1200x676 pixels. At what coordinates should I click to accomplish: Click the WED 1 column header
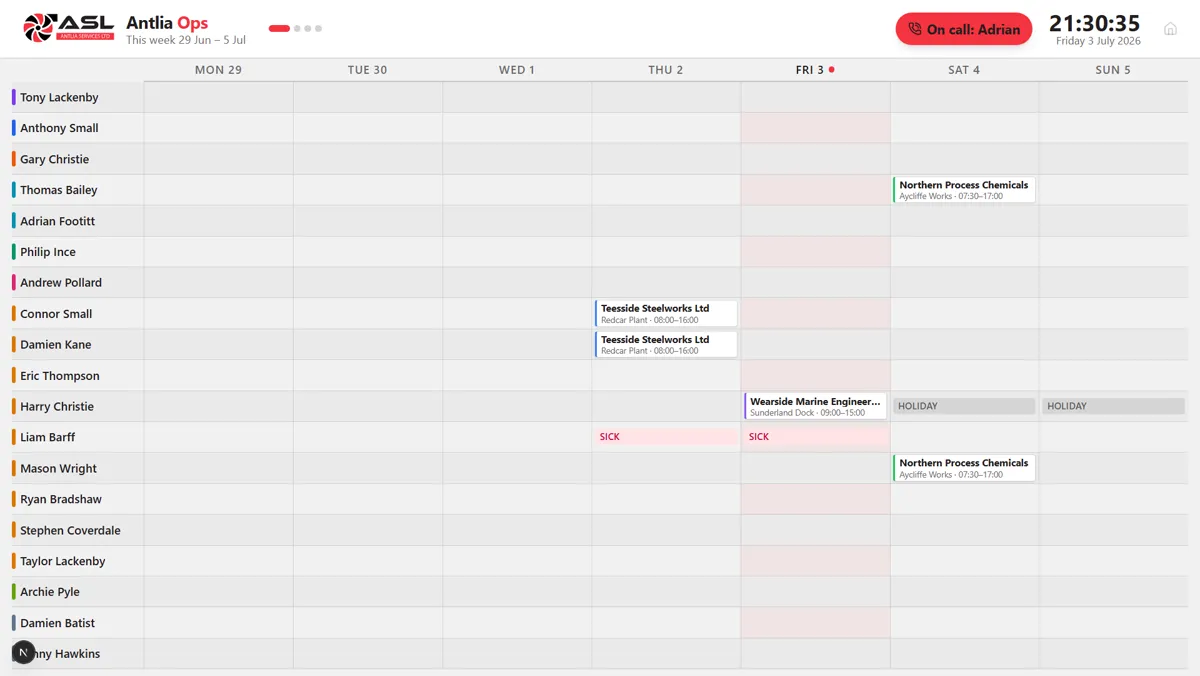pyautogui.click(x=517, y=70)
